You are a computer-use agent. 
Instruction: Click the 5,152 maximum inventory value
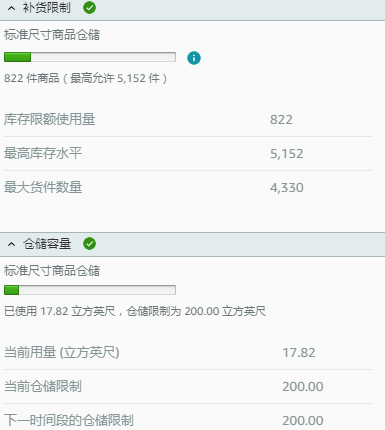pos(287,154)
